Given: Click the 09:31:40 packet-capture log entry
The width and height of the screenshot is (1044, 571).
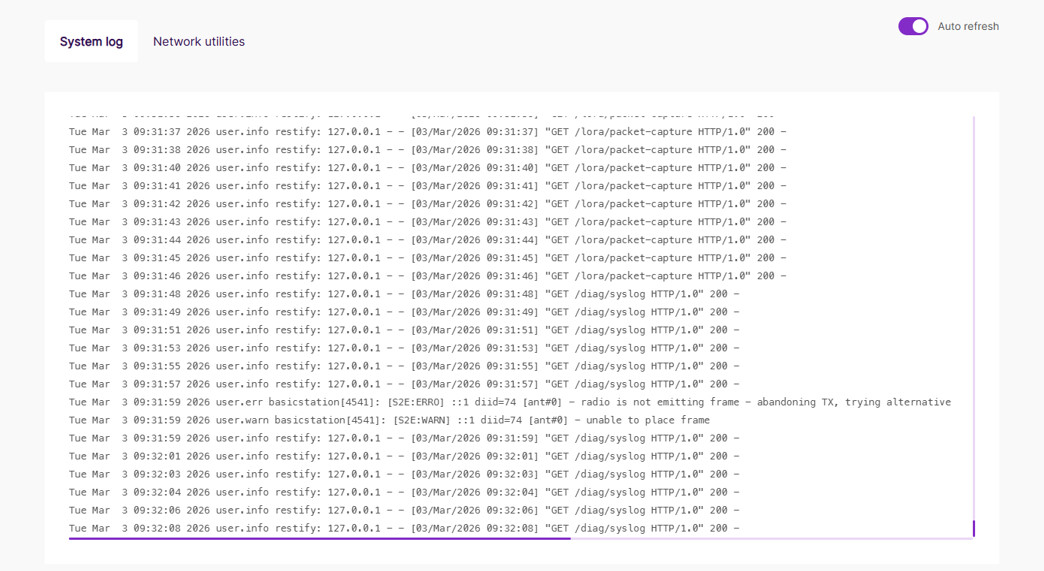Looking at the screenshot, I should [427, 168].
